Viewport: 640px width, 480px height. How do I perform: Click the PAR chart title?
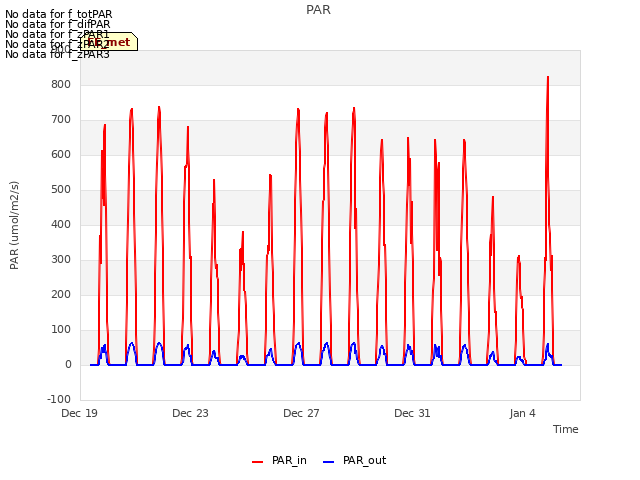tap(318, 10)
